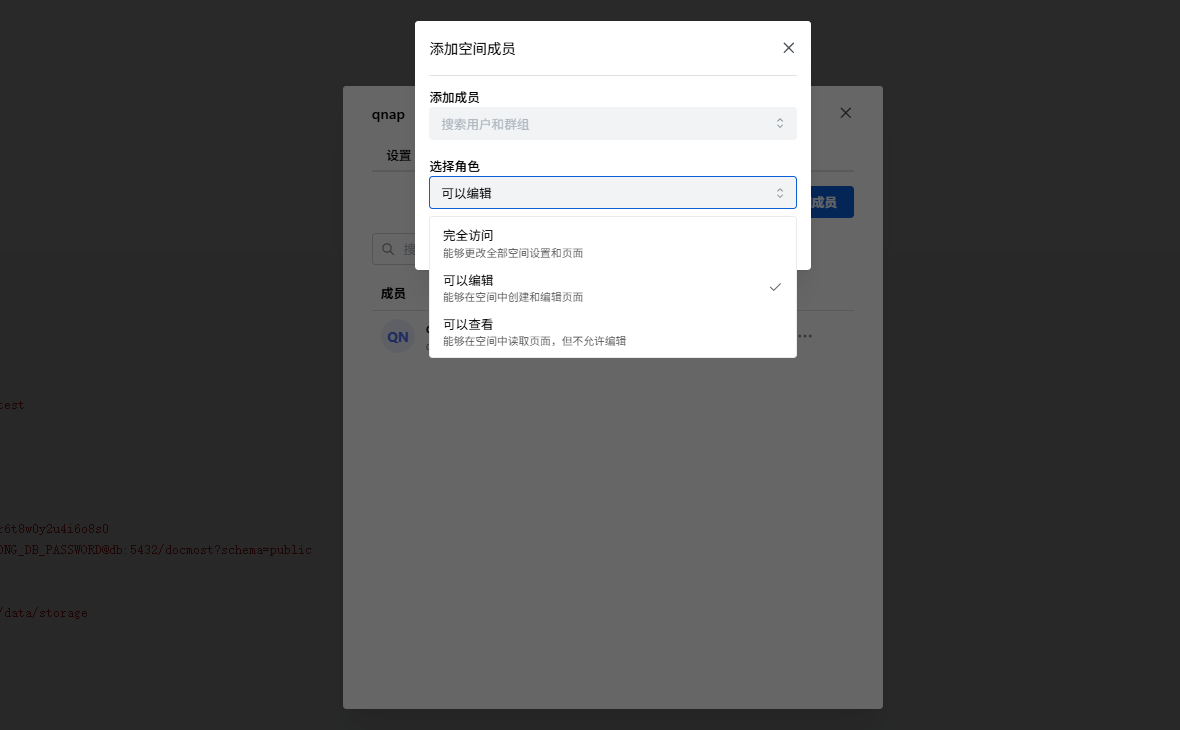The width and height of the screenshot is (1180, 730).
Task: Open the three-dot menu for QN member
Action: coord(805,336)
